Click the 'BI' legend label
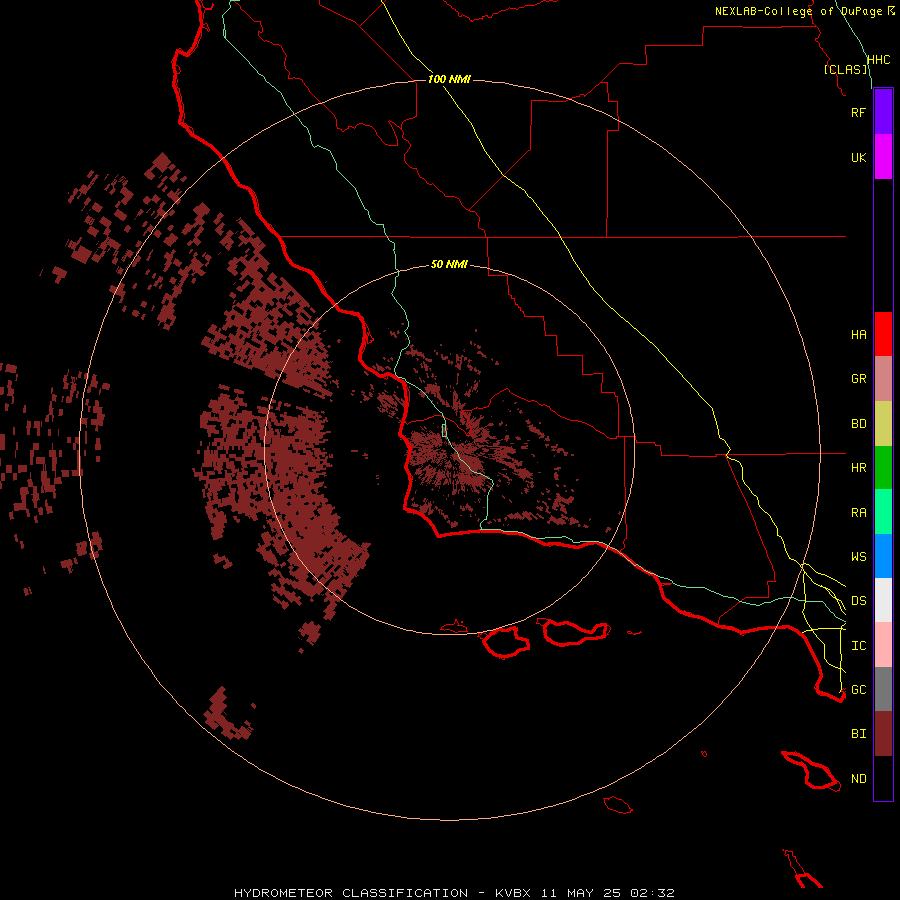 [858, 734]
